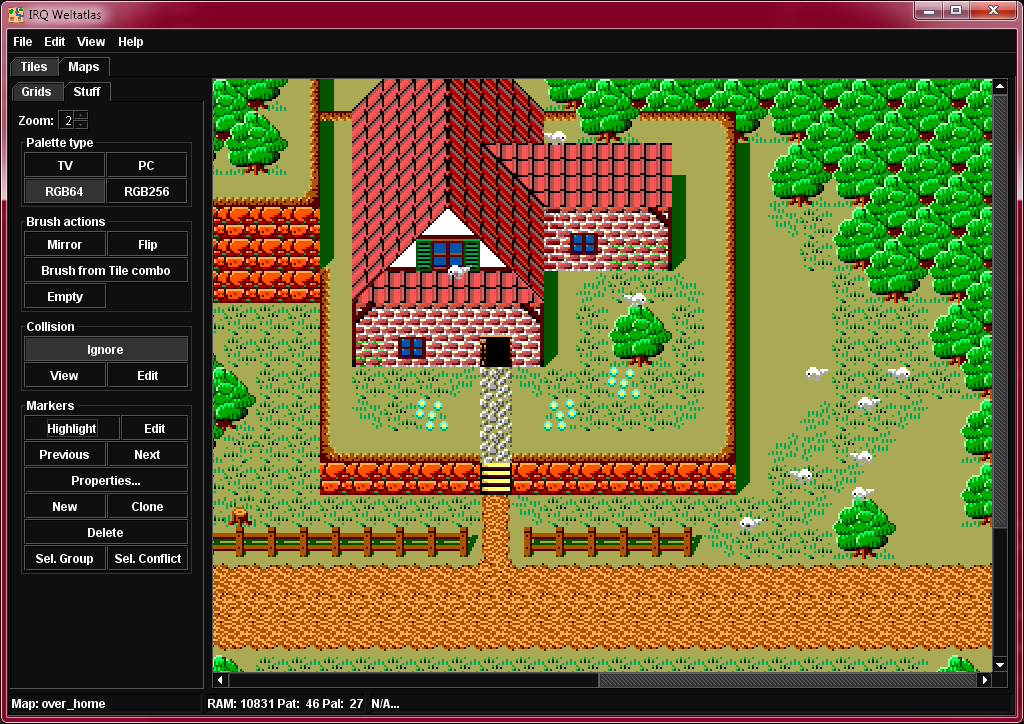Image resolution: width=1024 pixels, height=724 pixels.
Task: Select the Stuff sub-tab
Action: click(x=87, y=91)
